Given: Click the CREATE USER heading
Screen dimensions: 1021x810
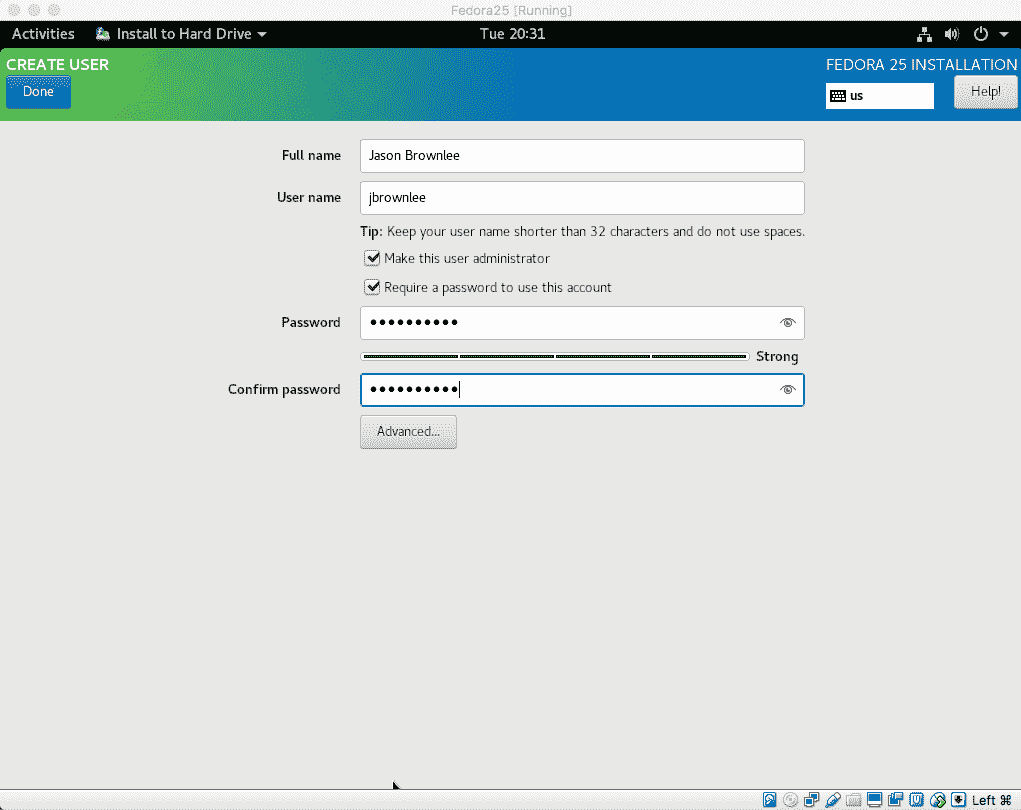Looking at the screenshot, I should pos(57,64).
